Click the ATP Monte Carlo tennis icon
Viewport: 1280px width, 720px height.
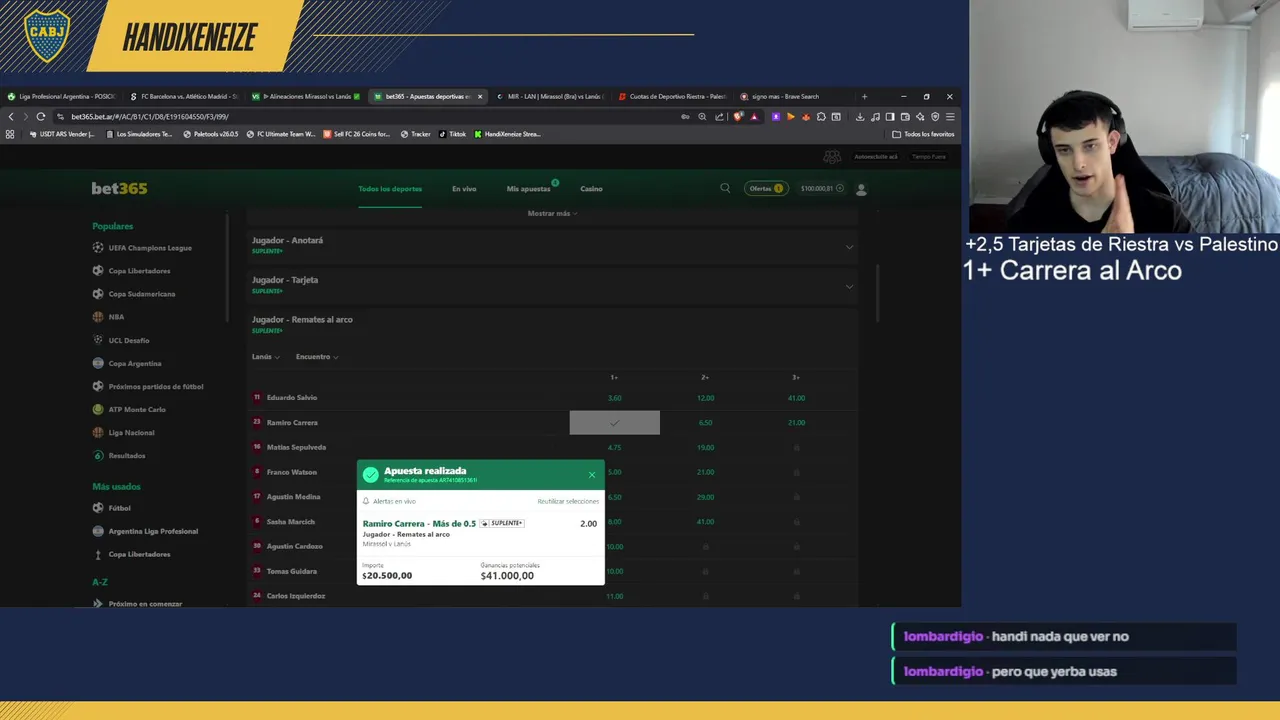click(x=98, y=409)
